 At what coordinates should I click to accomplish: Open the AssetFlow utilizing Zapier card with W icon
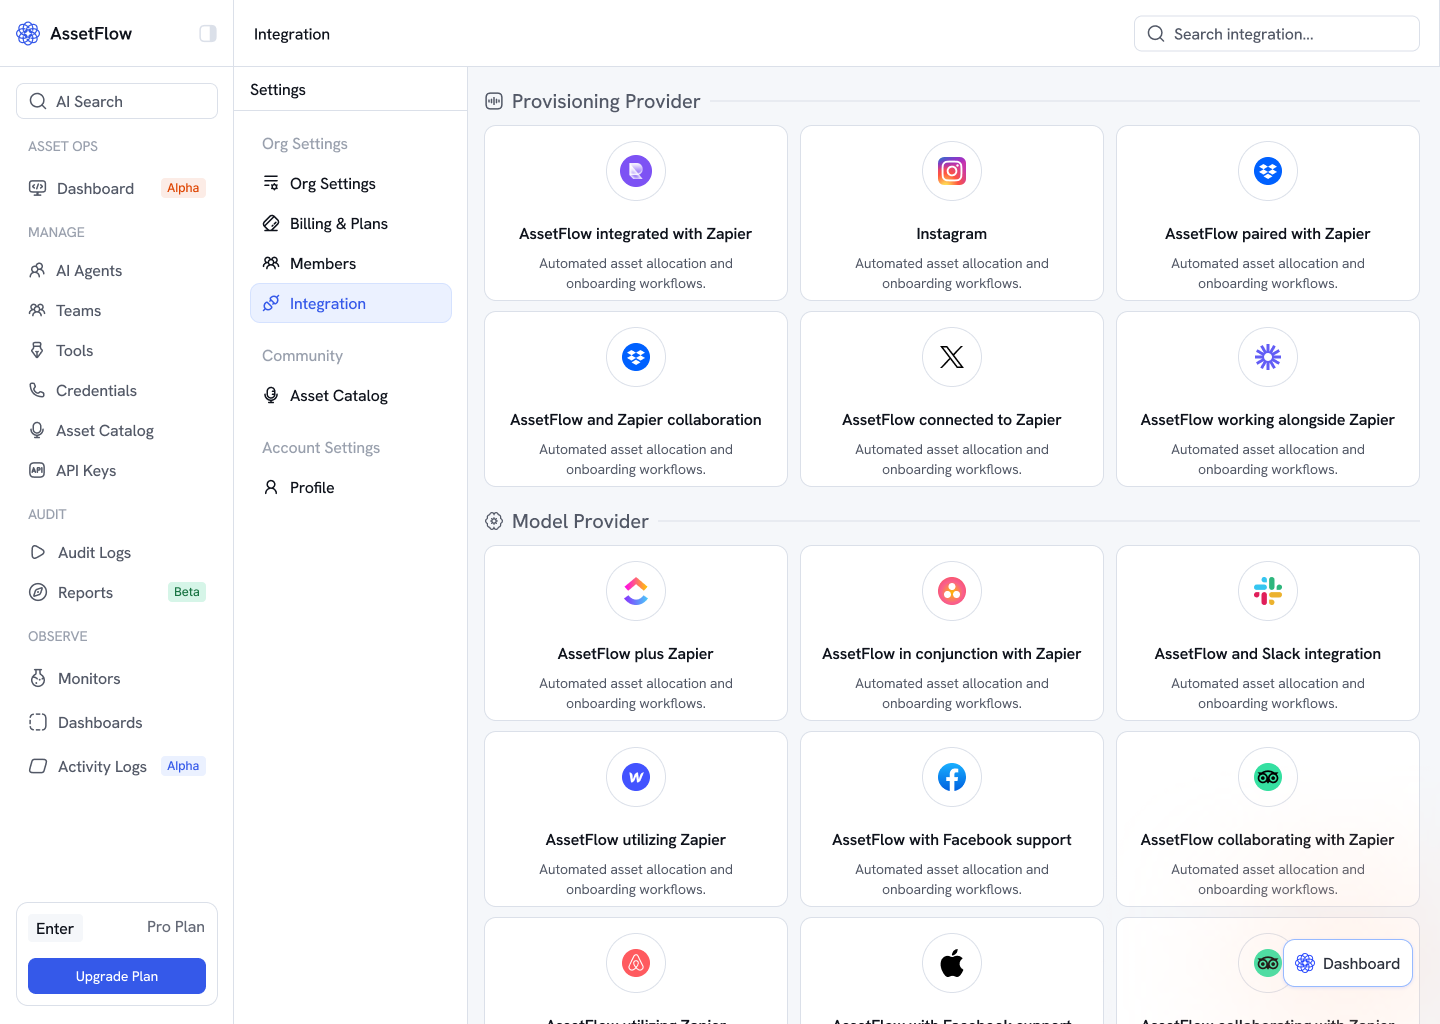click(x=636, y=819)
